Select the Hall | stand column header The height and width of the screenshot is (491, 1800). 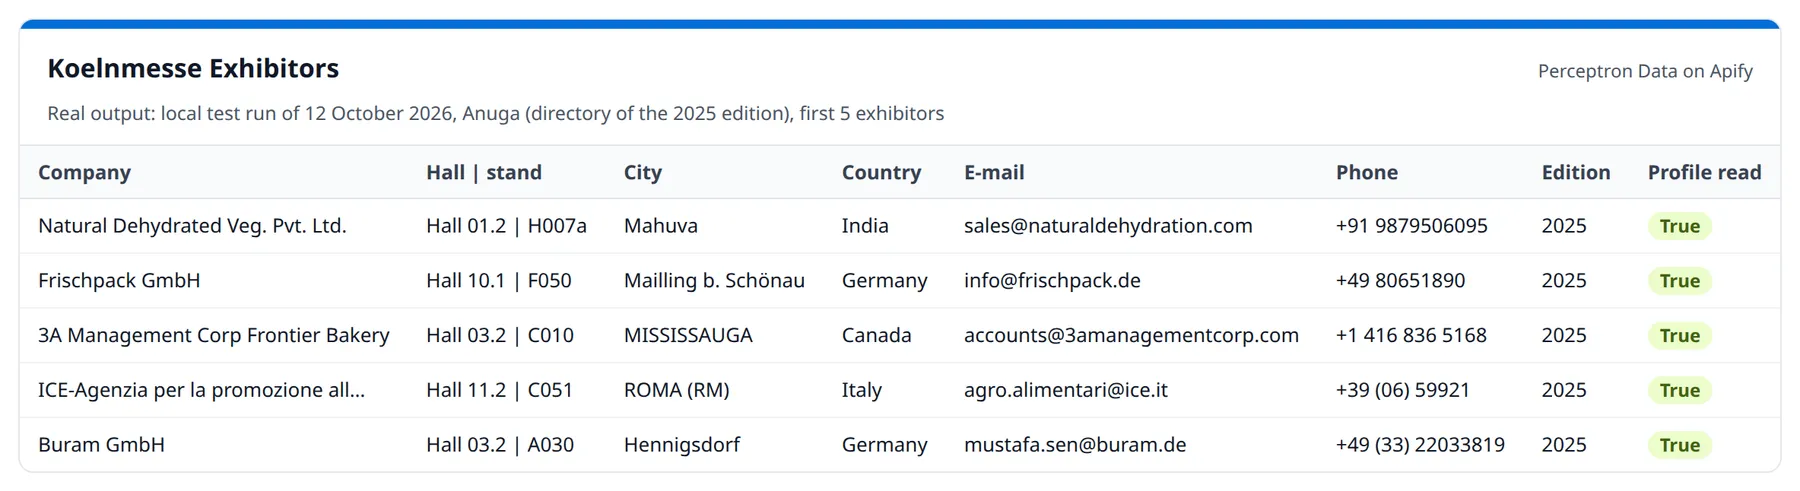pos(484,172)
